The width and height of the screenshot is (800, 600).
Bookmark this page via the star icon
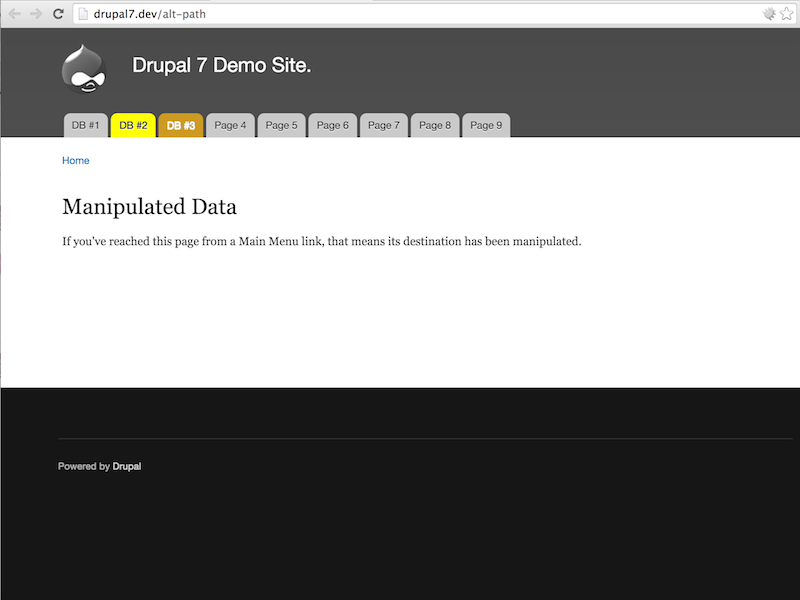(x=786, y=14)
